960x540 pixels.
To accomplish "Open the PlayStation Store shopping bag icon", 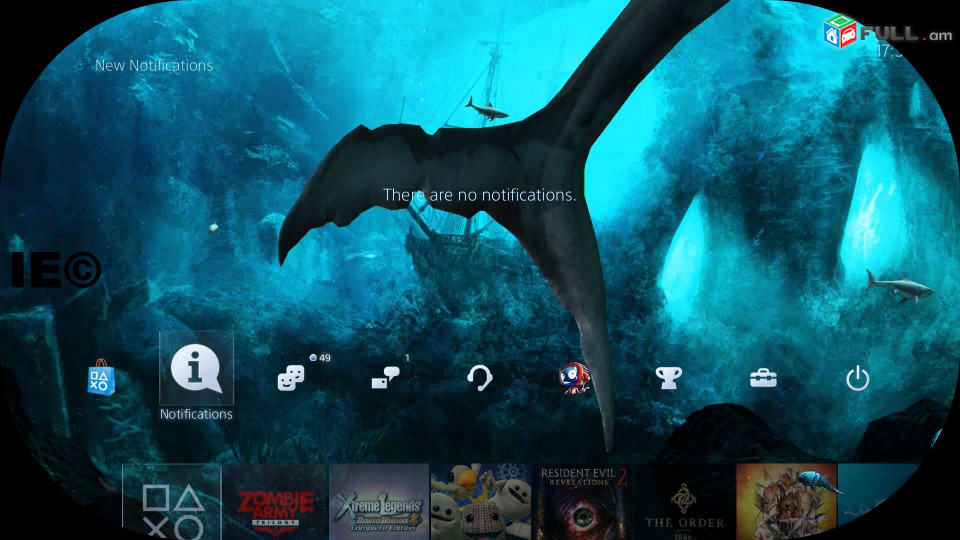I will (x=101, y=378).
